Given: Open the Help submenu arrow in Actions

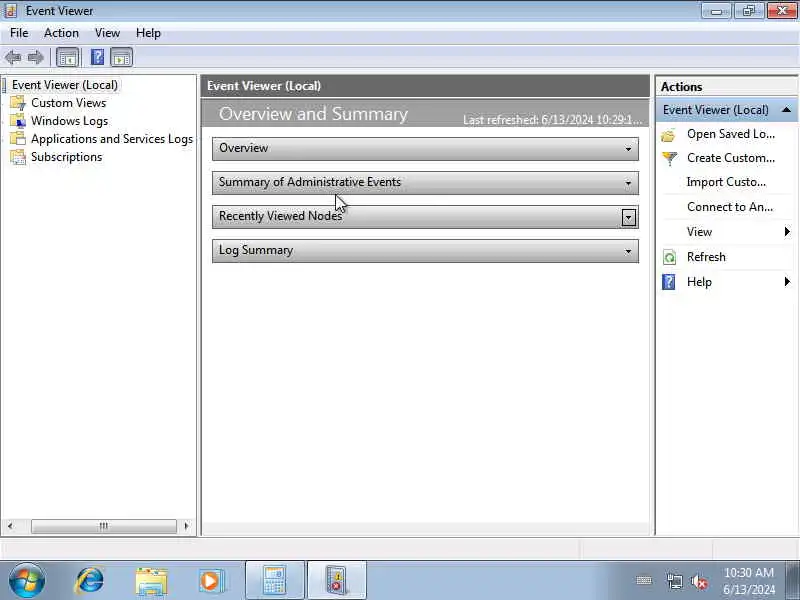Looking at the screenshot, I should pos(787,282).
